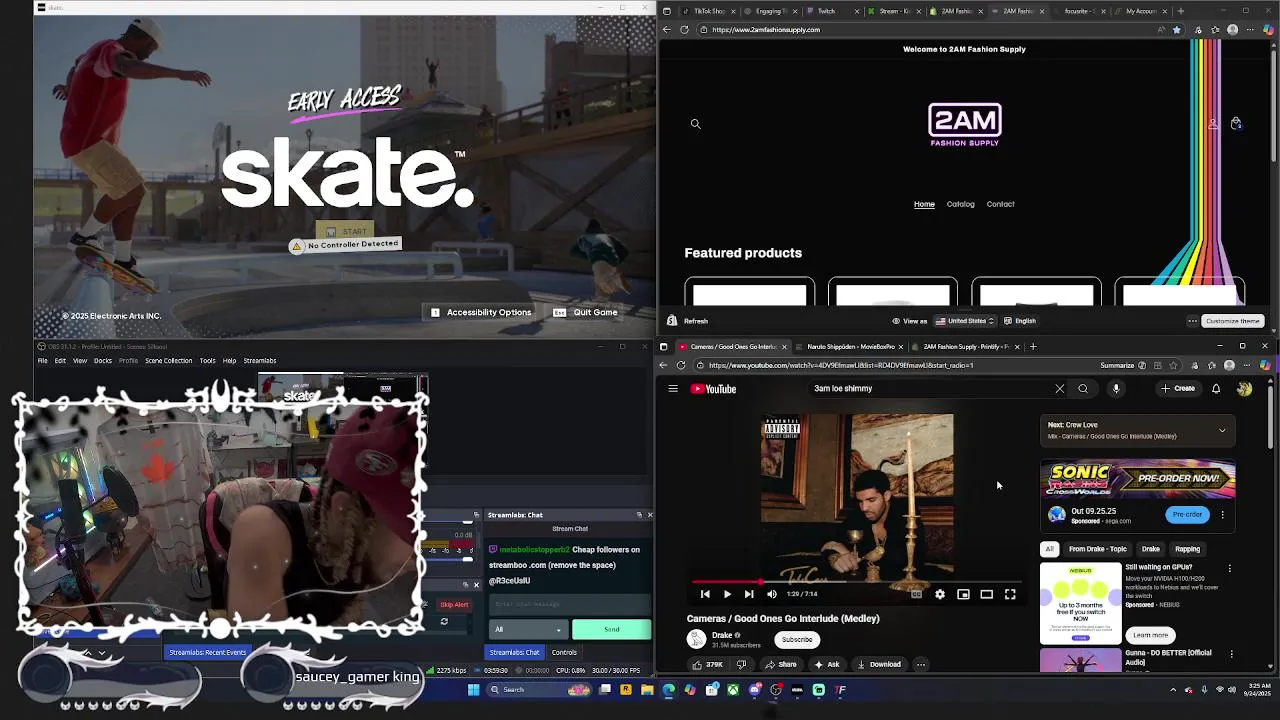Subscribe to the Drake channel

[797, 639]
